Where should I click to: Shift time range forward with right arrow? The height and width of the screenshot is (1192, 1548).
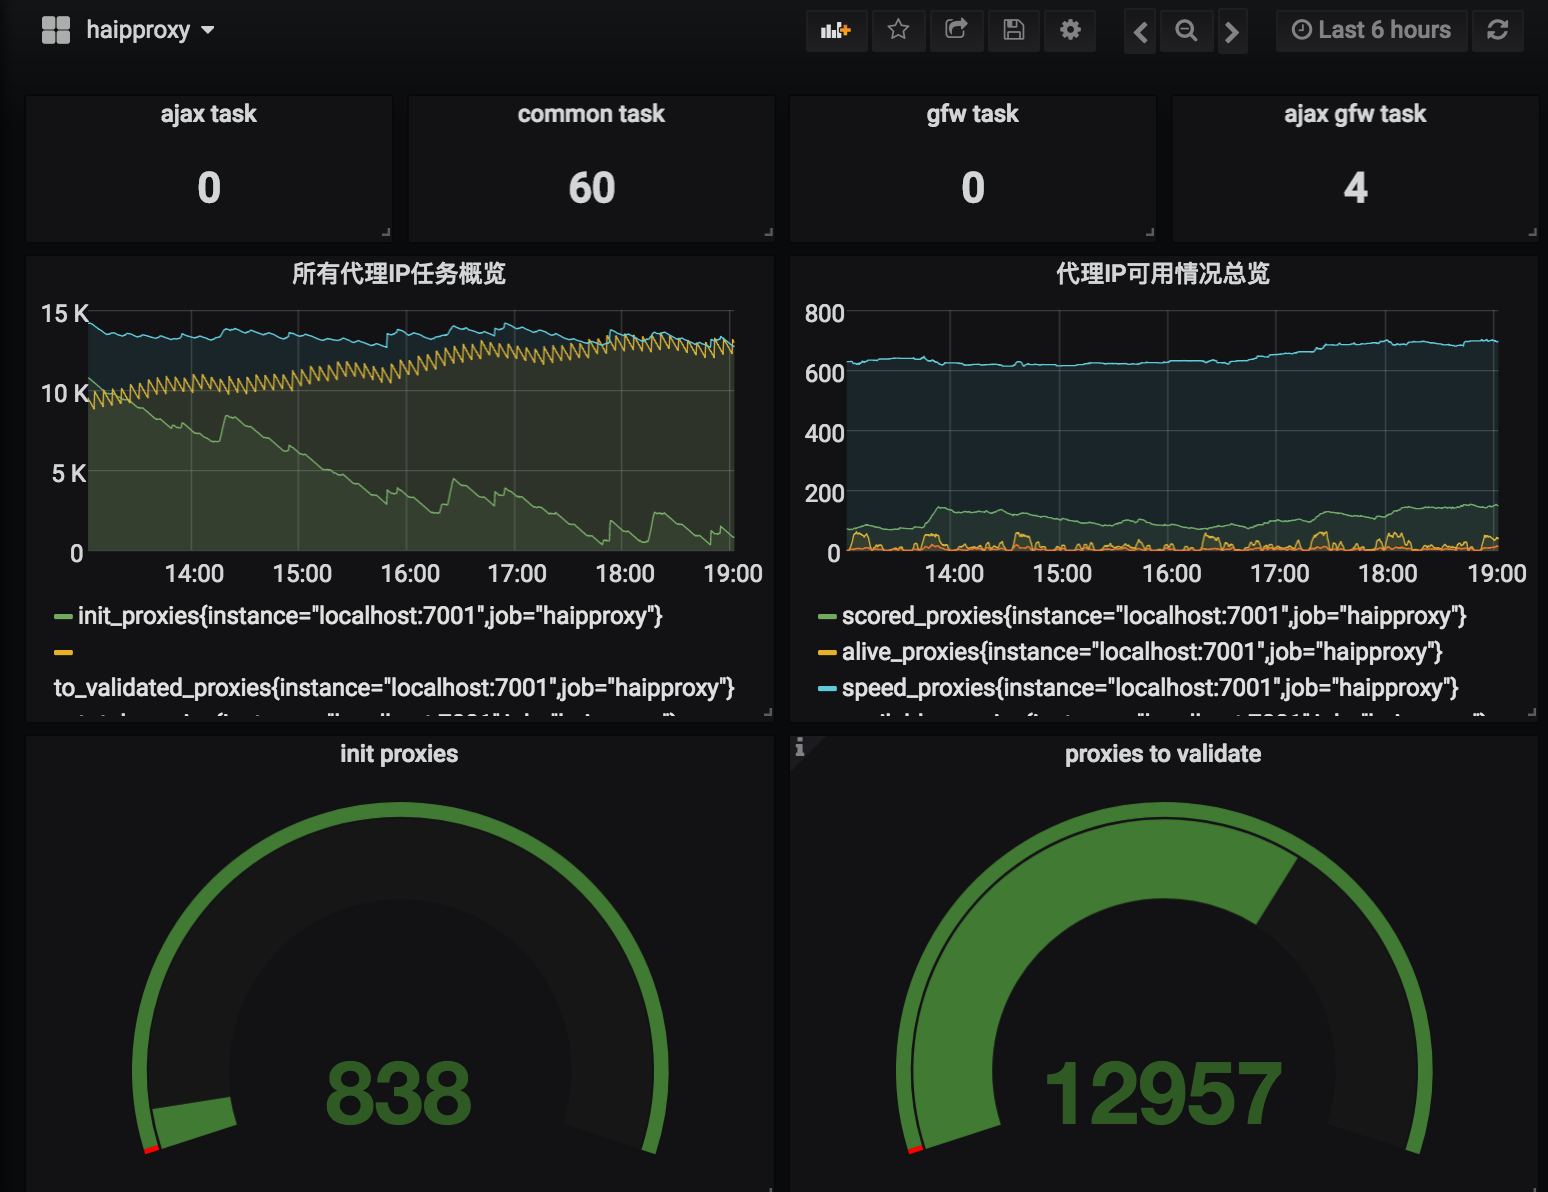tap(1232, 31)
